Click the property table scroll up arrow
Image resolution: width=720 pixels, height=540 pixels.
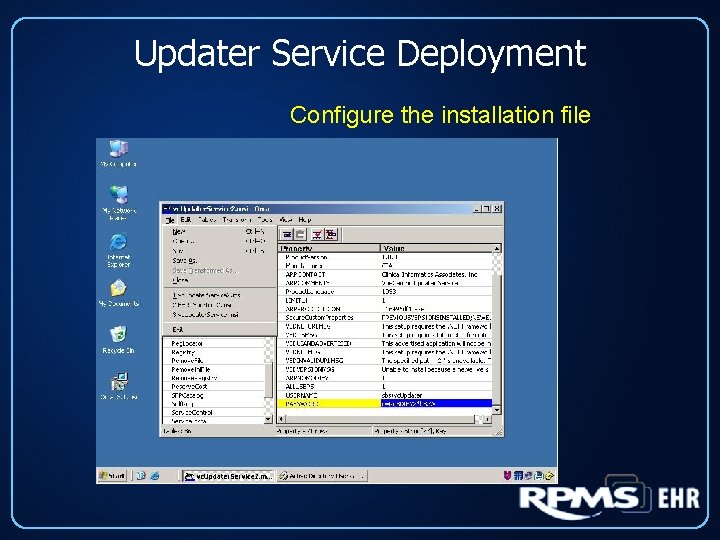click(x=497, y=248)
